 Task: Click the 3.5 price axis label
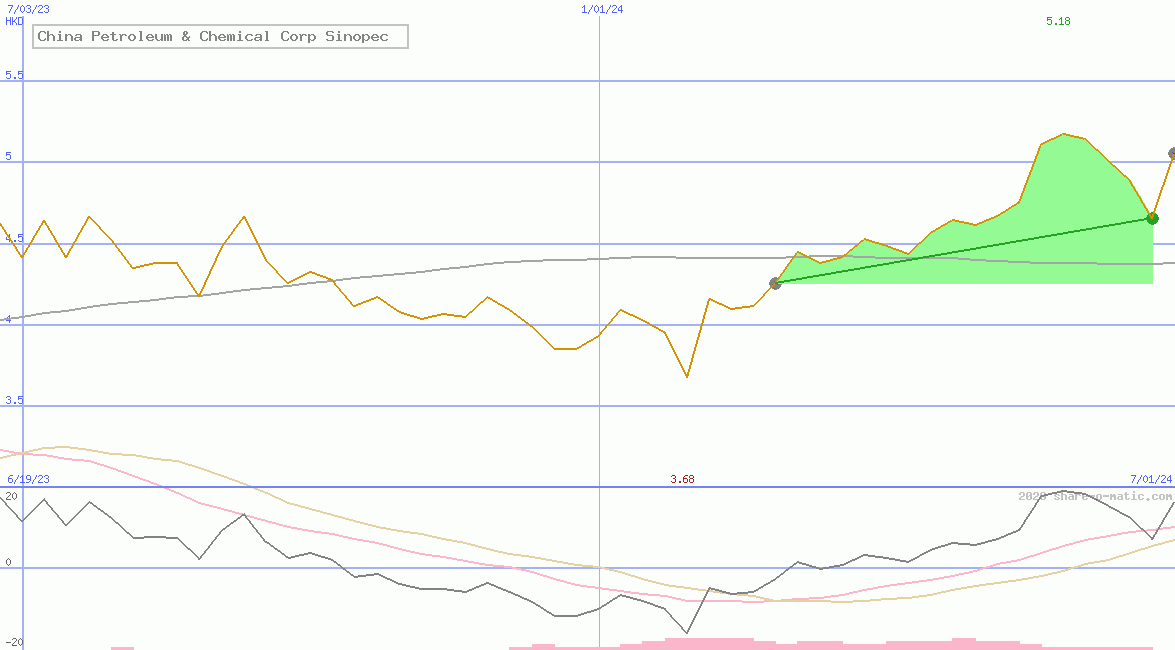coord(14,400)
